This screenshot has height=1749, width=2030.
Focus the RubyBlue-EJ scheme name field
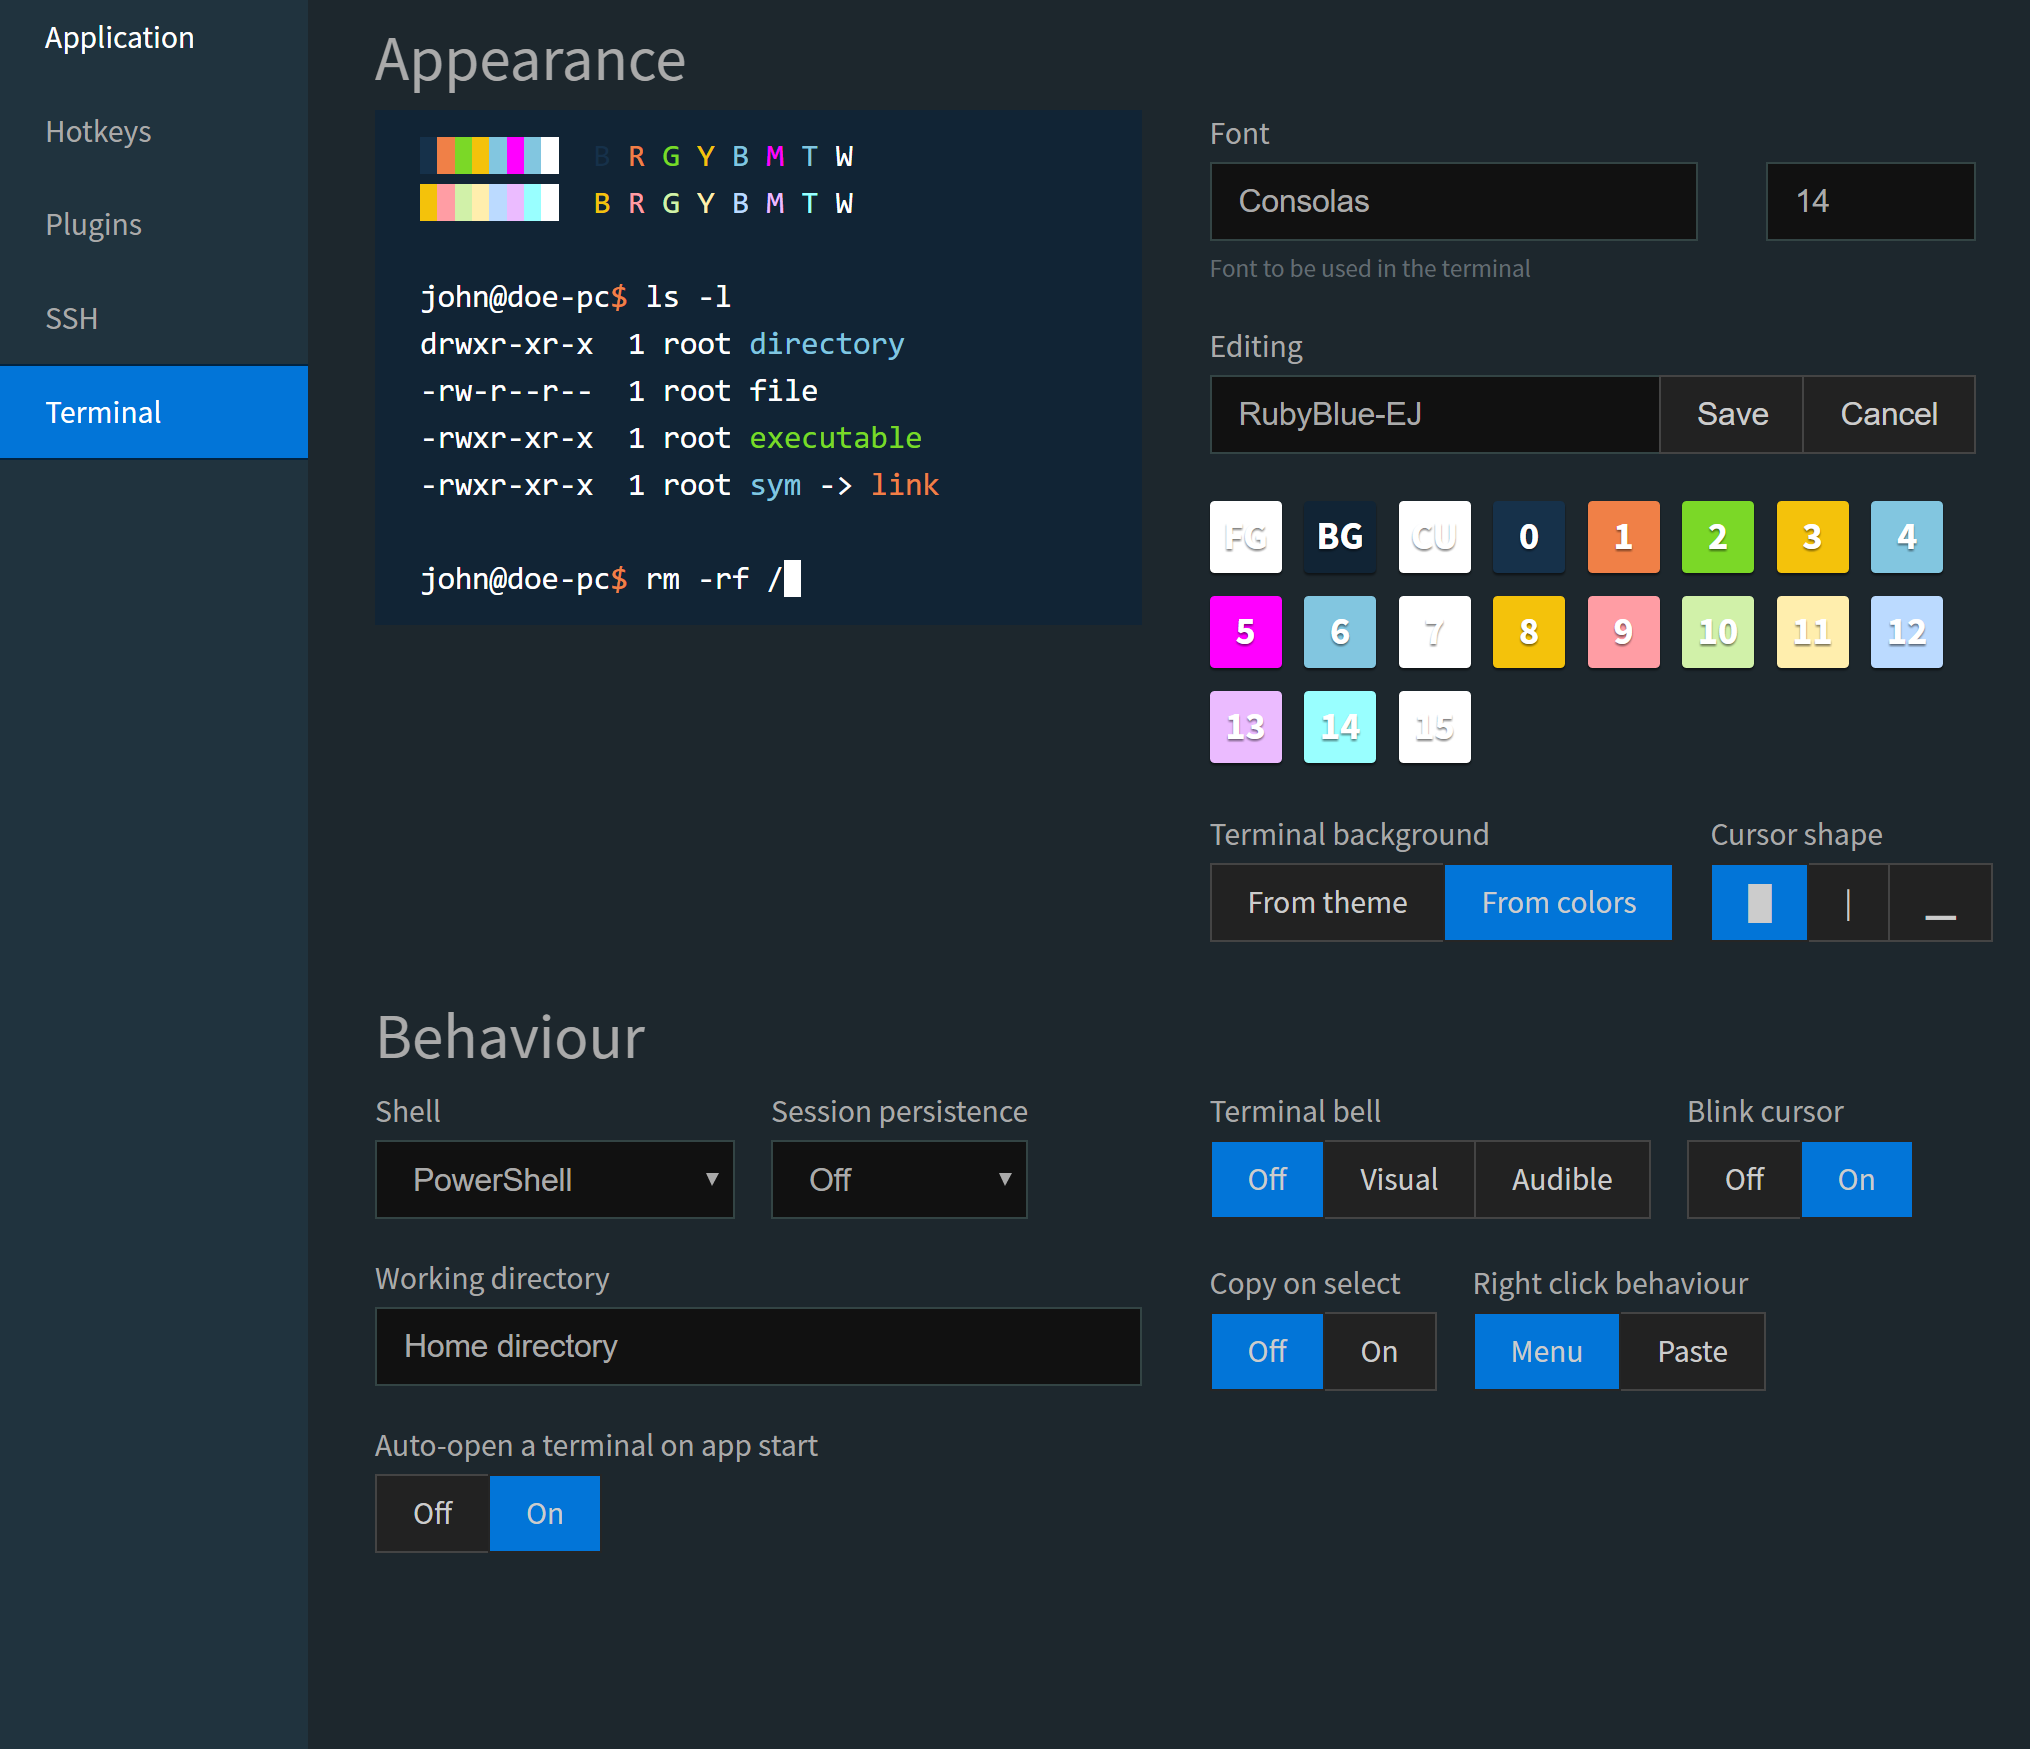click(x=1434, y=414)
